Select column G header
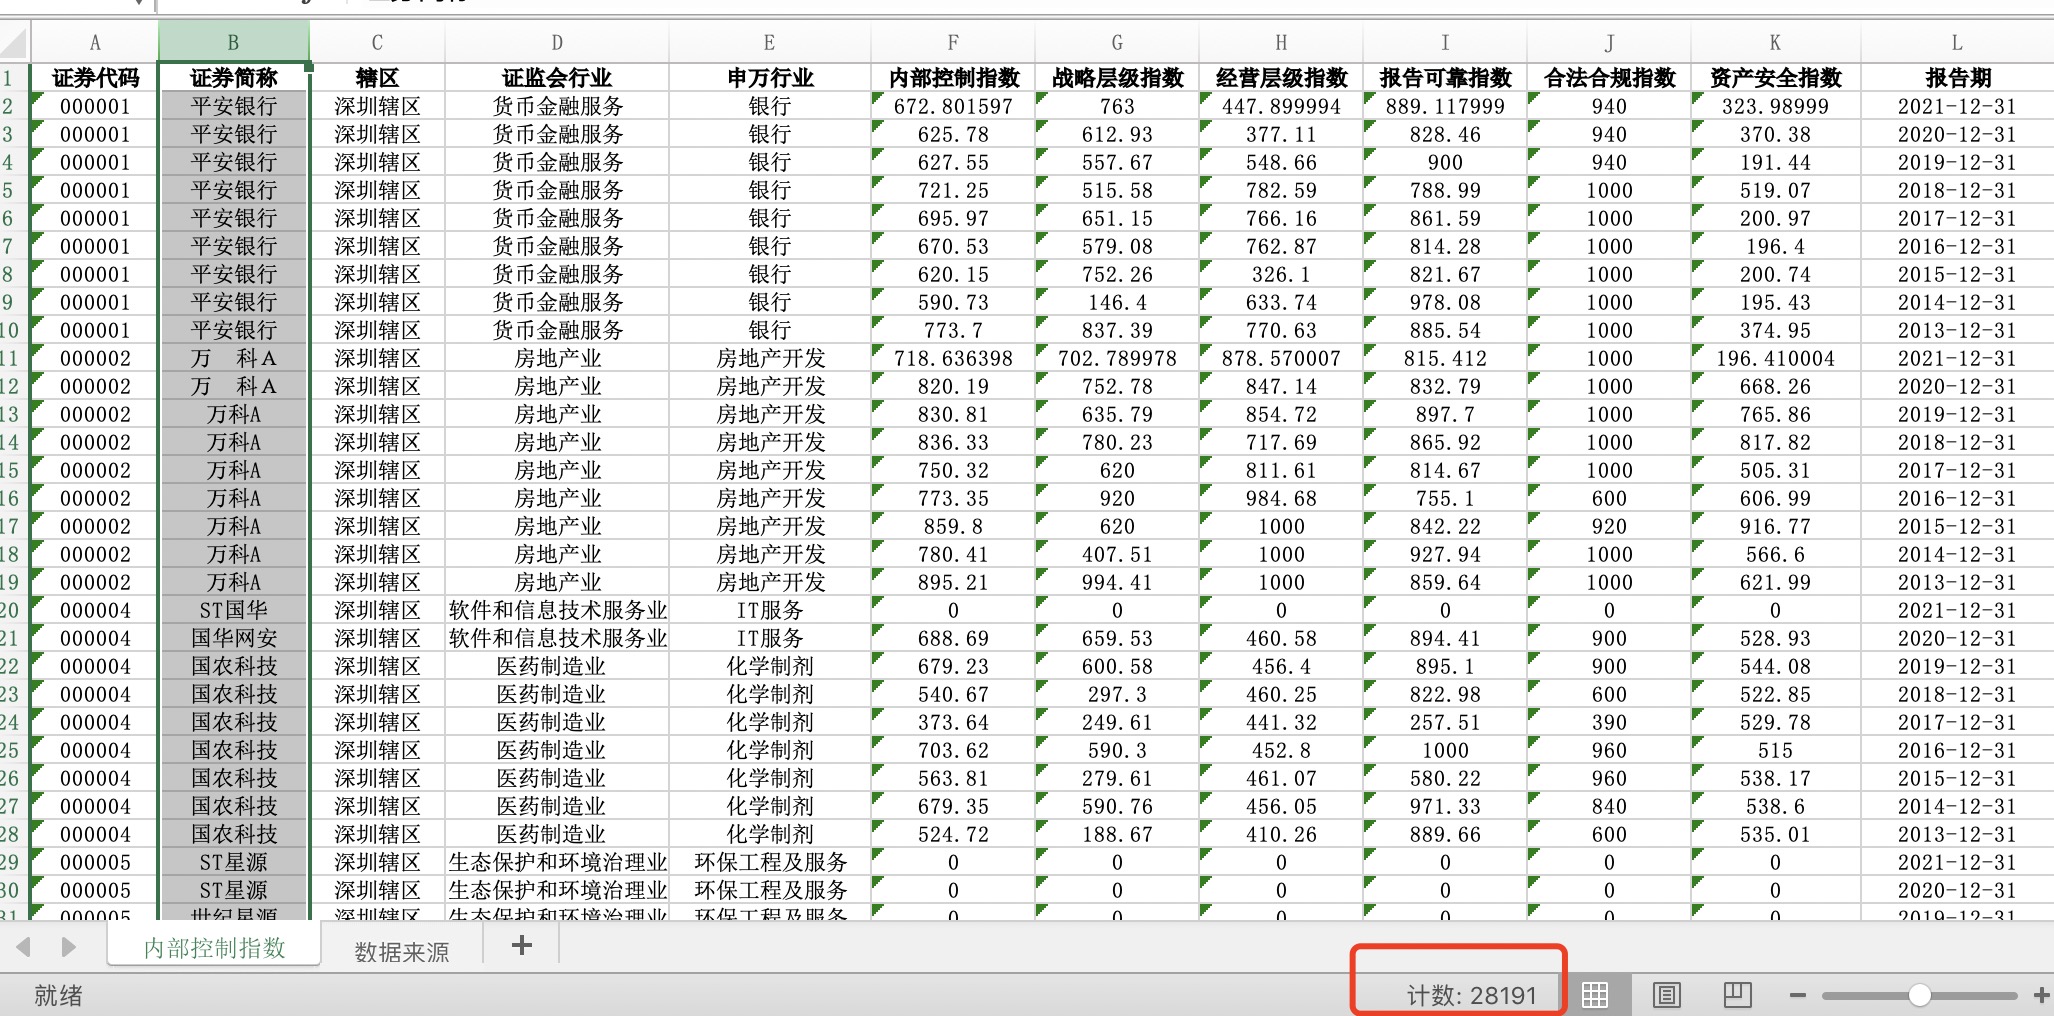Image resolution: width=2054 pixels, height=1016 pixels. (1117, 42)
